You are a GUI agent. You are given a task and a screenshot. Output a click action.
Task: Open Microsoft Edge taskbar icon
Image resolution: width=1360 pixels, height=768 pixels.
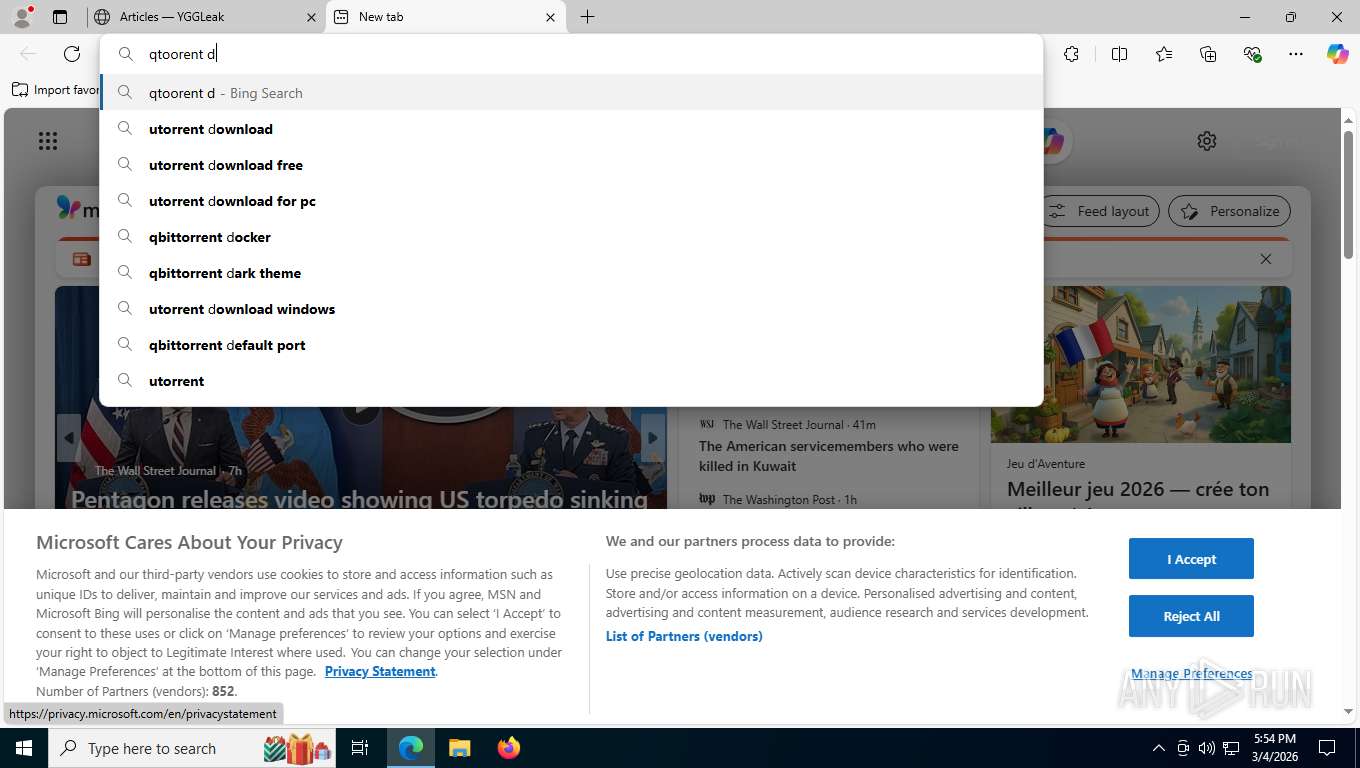411,748
